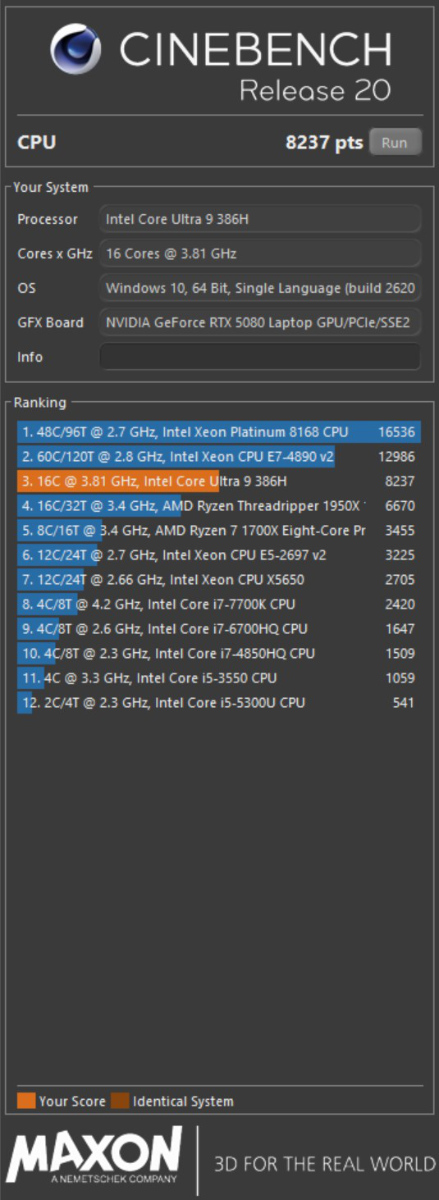The height and width of the screenshot is (1200, 439).
Task: Select ranking row Xeon CPU E5-2697 v2
Action: [x=219, y=555]
